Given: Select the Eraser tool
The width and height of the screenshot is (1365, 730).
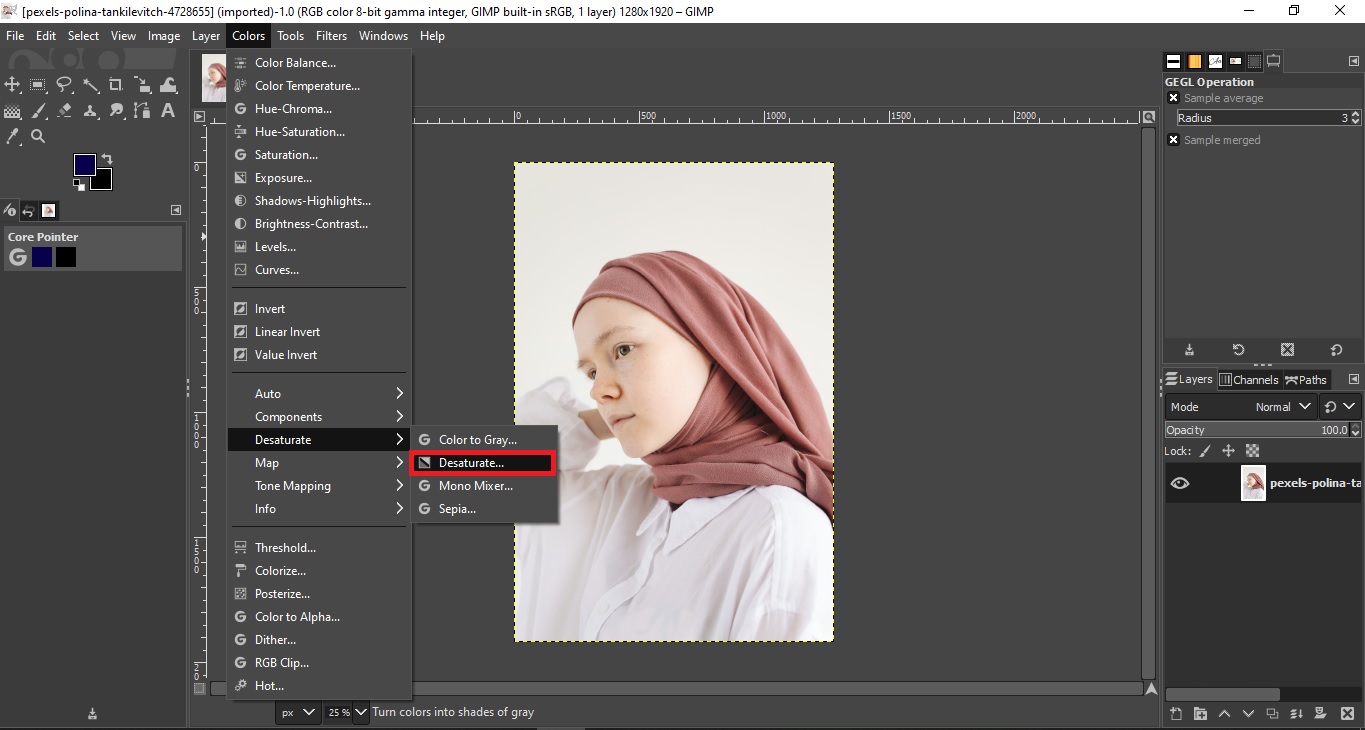Looking at the screenshot, I should 64,111.
